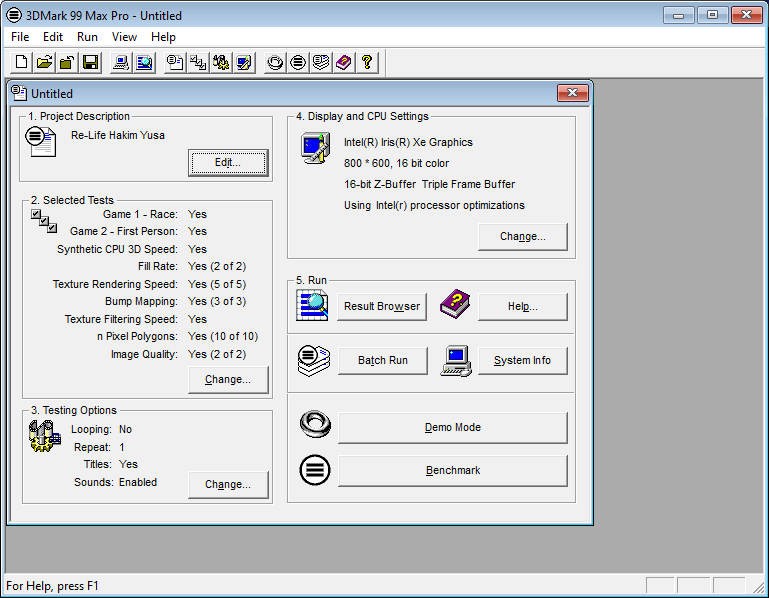Click the gears icon in Testing Options
The image size is (769, 598).
[x=45, y=436]
